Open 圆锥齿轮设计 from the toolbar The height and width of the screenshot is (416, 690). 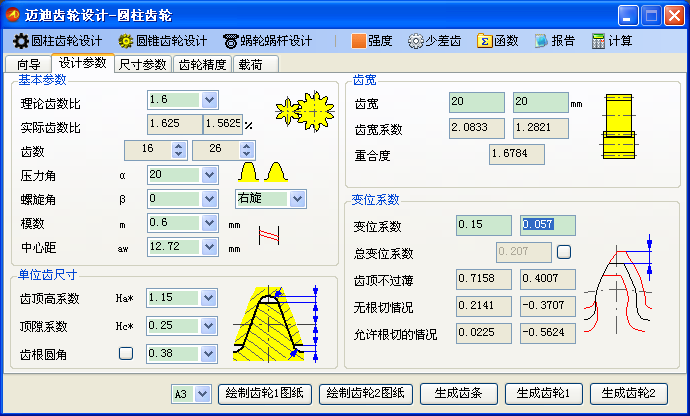162,41
